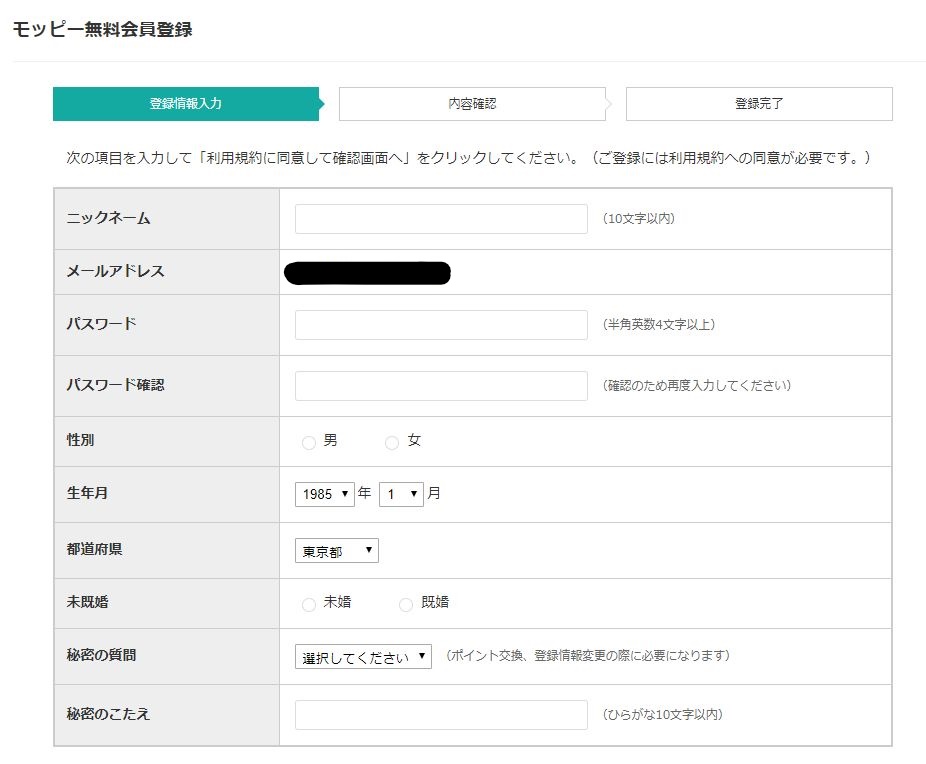926x764 pixels.
Task: Click the 秘密のこたえ row label
Action: [x=108, y=714]
